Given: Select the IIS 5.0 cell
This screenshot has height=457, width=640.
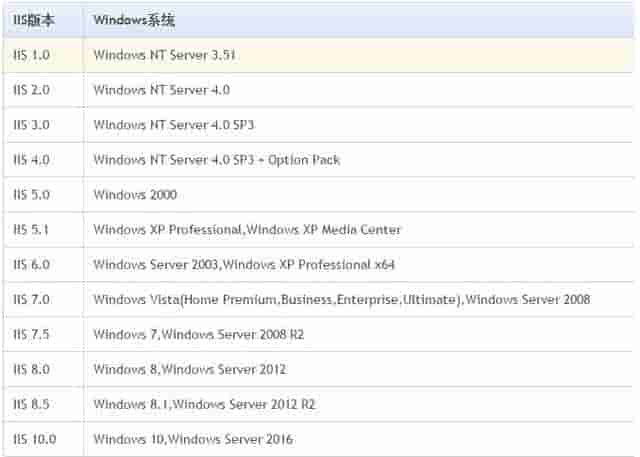Looking at the screenshot, I should pos(32,195).
